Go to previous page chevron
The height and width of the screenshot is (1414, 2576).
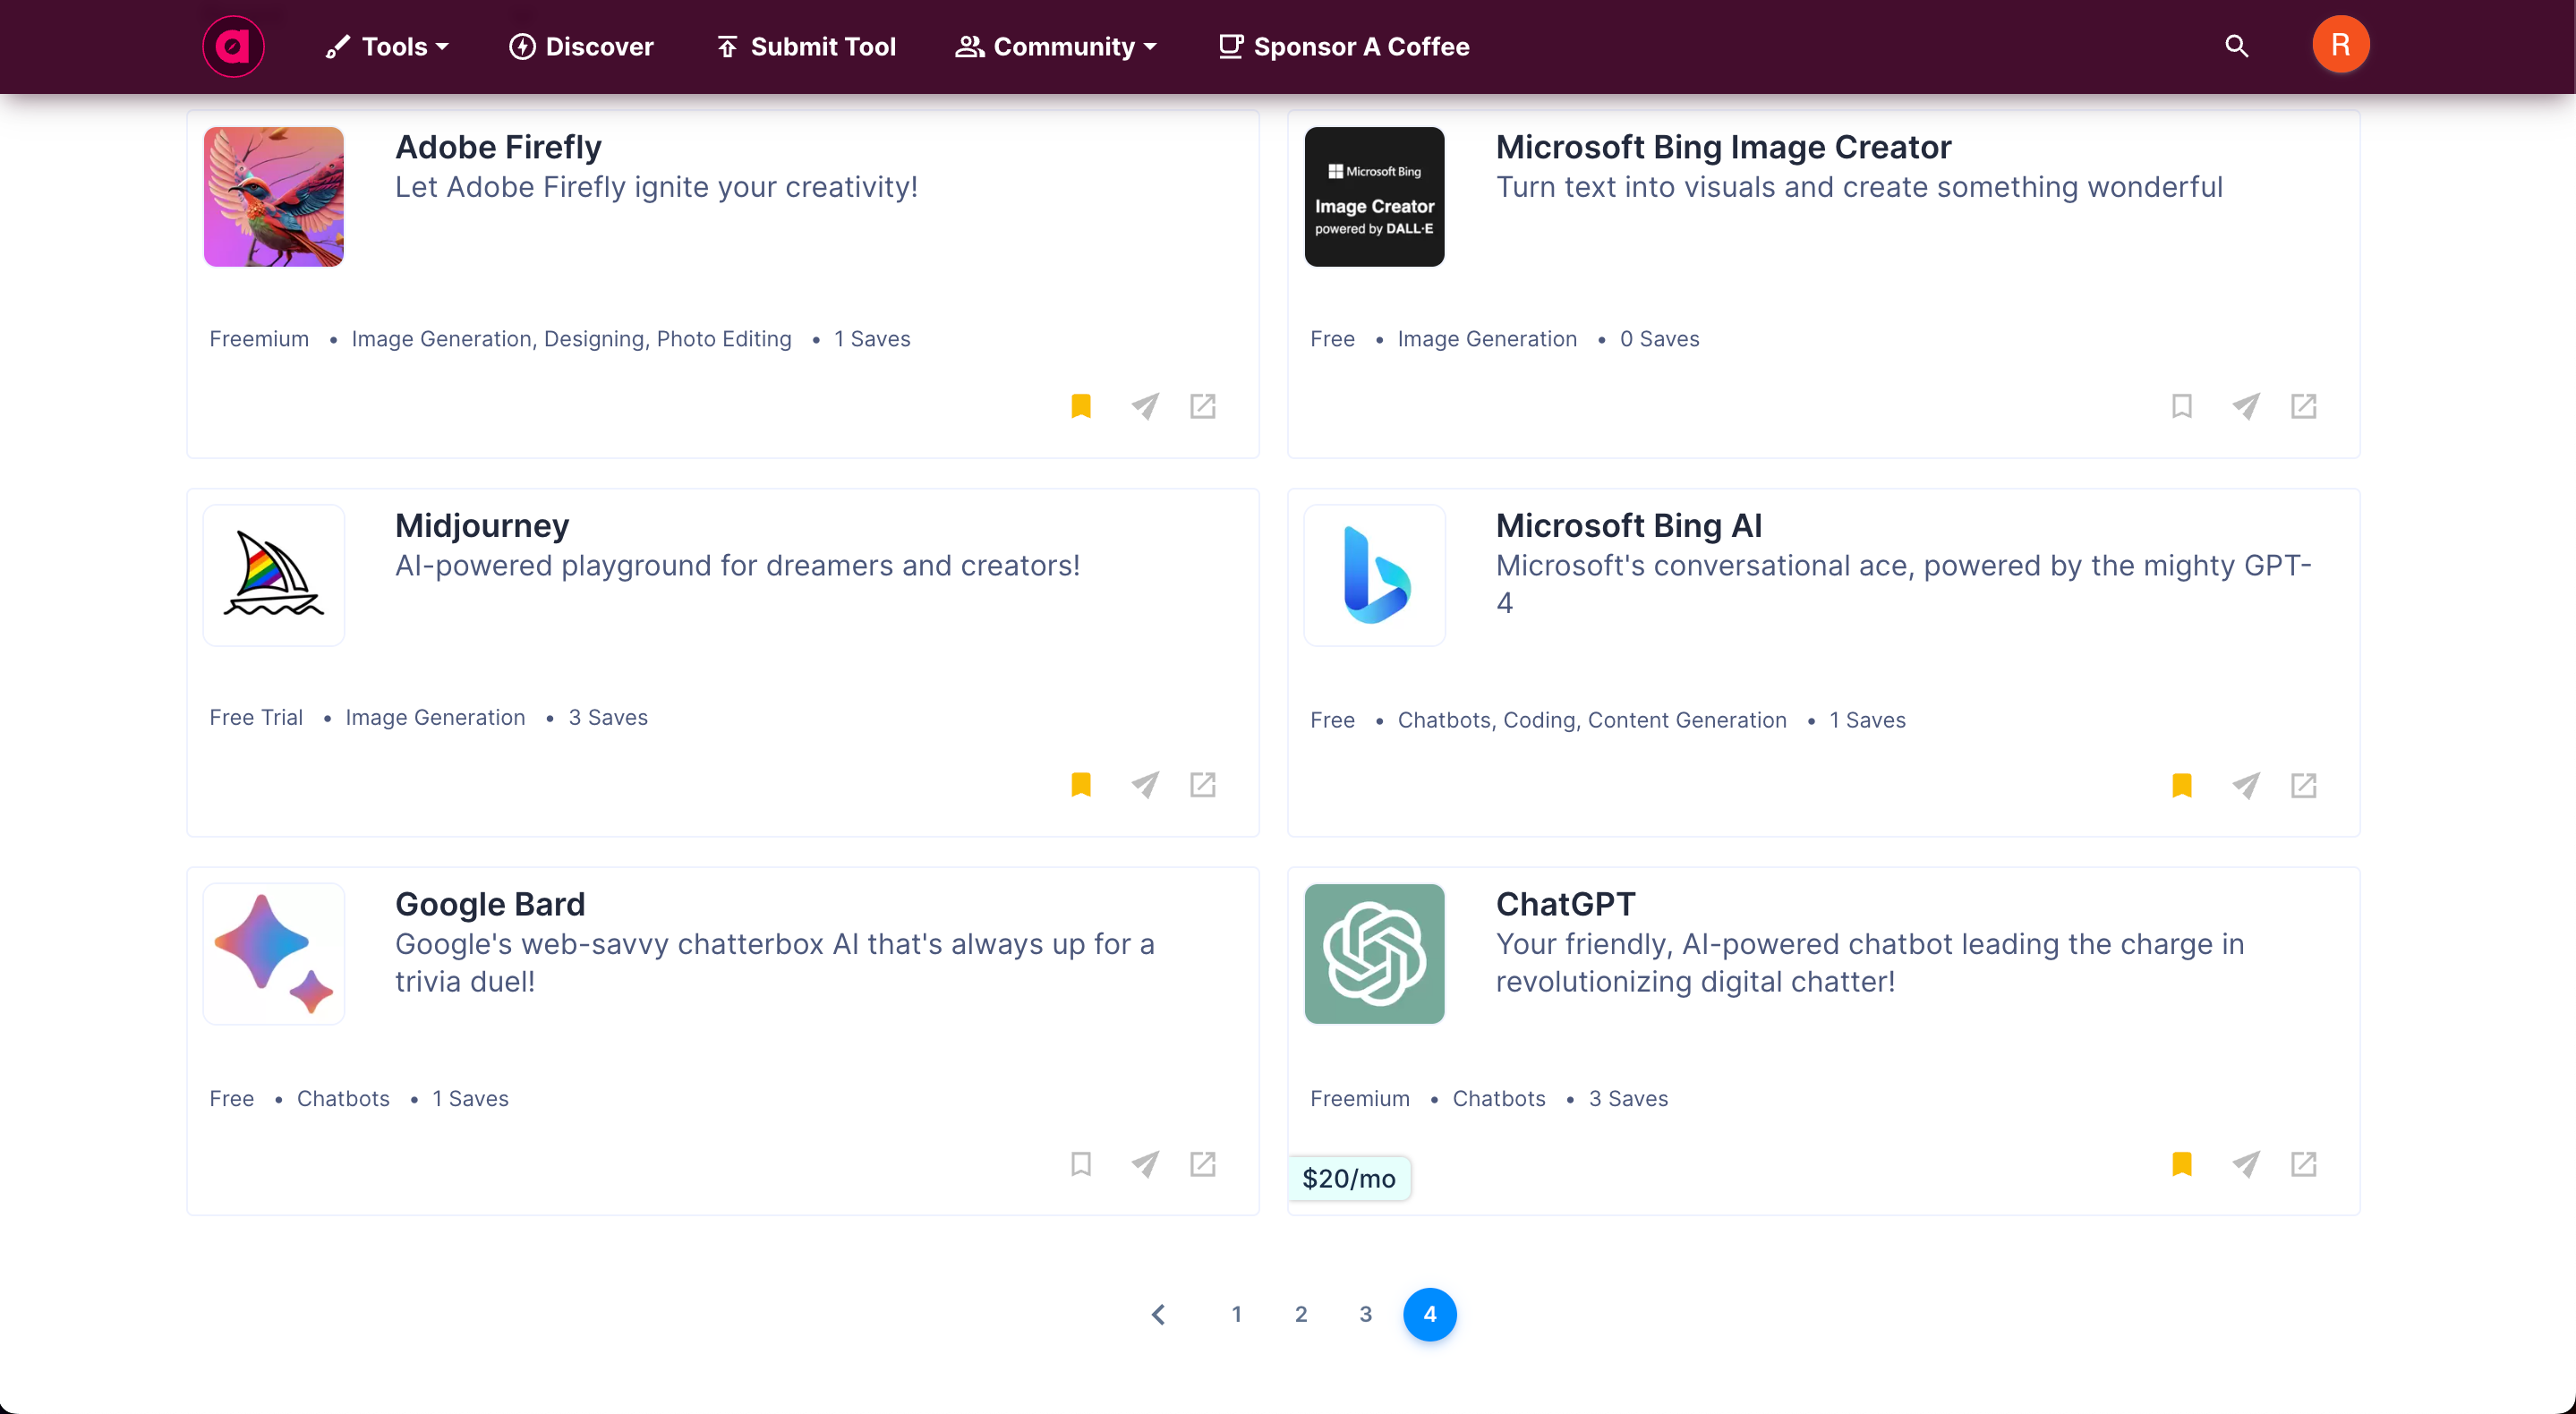[1158, 1314]
